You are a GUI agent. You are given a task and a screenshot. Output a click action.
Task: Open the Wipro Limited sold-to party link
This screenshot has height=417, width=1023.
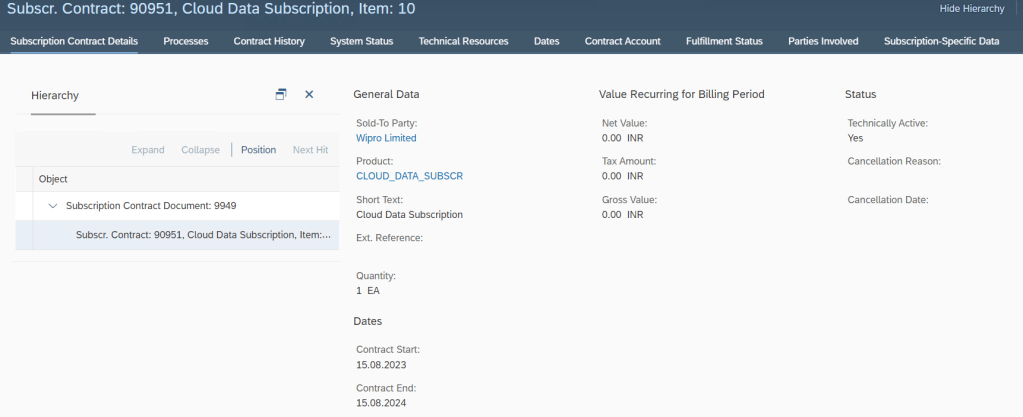386,138
